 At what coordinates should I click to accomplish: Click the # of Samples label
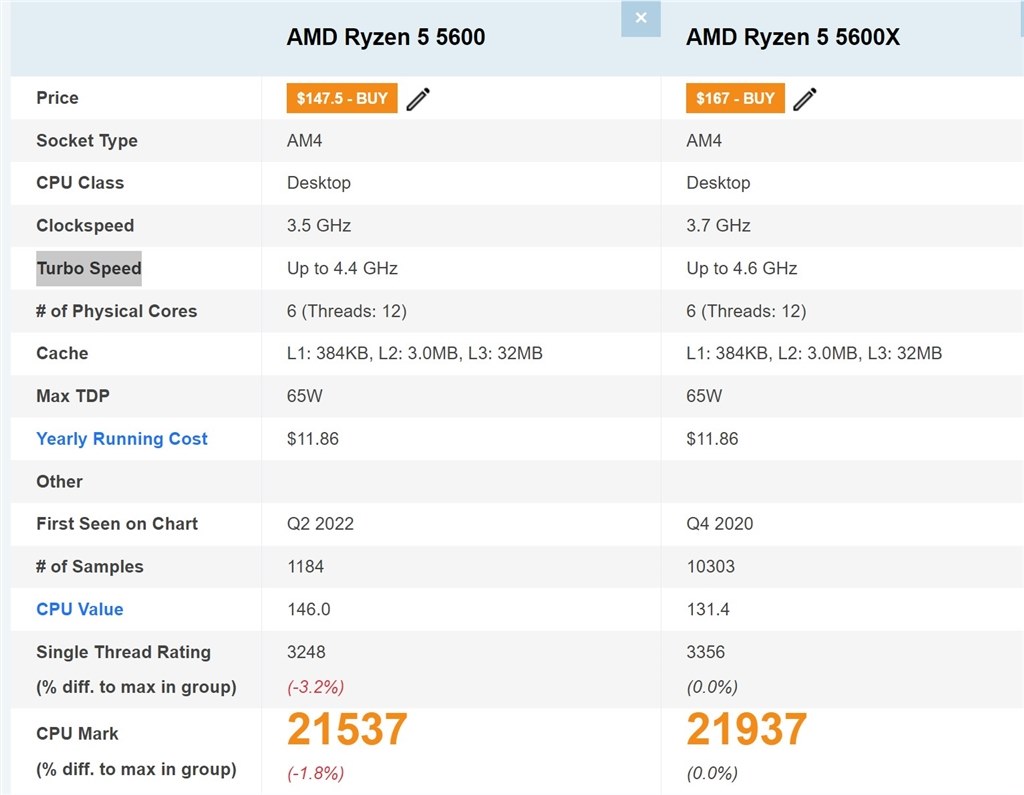click(x=89, y=566)
